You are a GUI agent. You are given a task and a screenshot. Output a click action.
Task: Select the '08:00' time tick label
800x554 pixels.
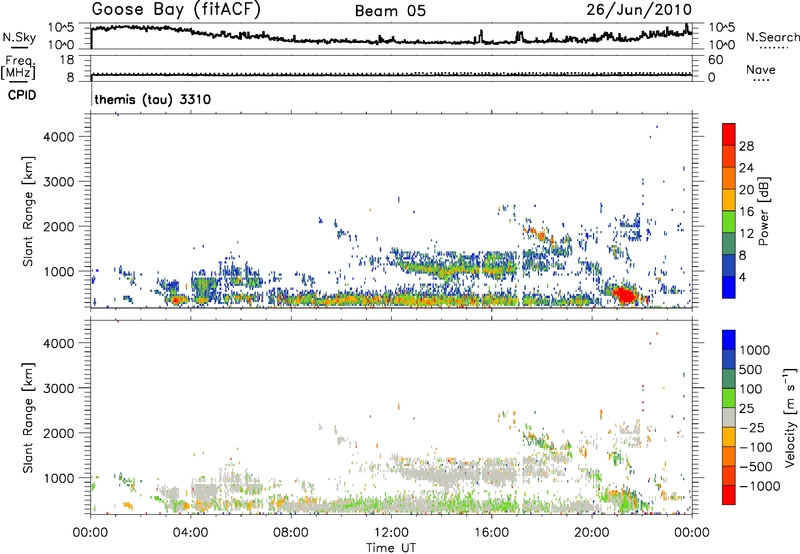tap(291, 533)
